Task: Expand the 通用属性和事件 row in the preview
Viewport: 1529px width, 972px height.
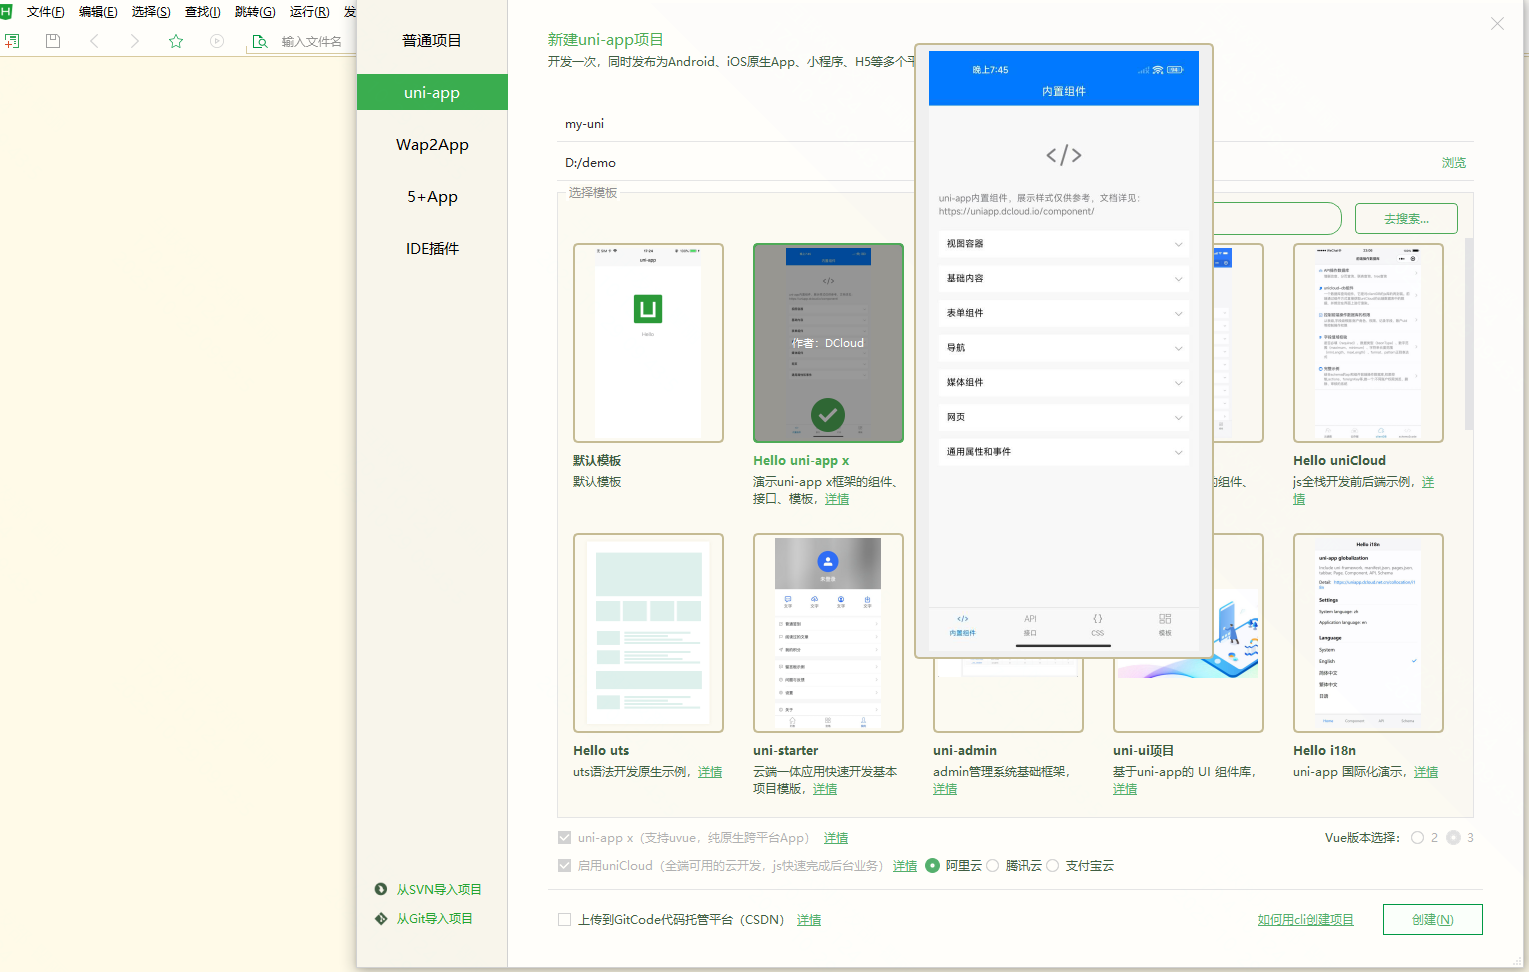Action: pos(1064,452)
